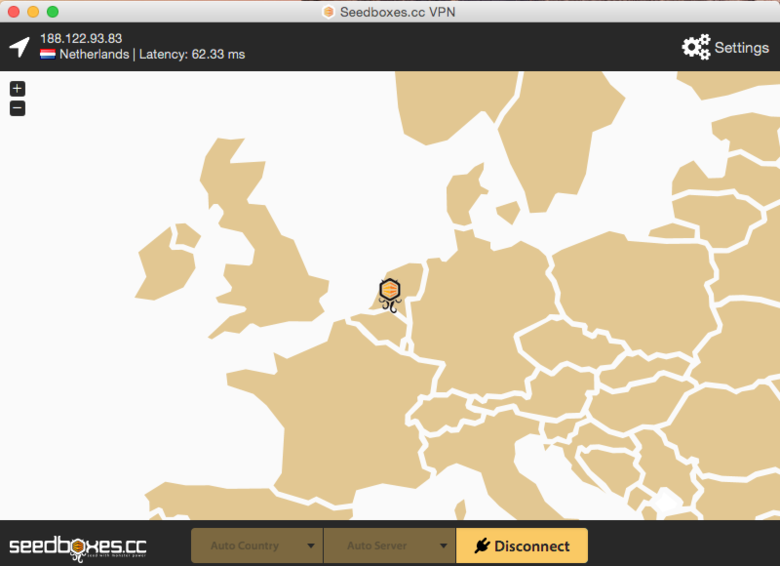Maximize the window with green button
The width and height of the screenshot is (780, 566).
53,11
